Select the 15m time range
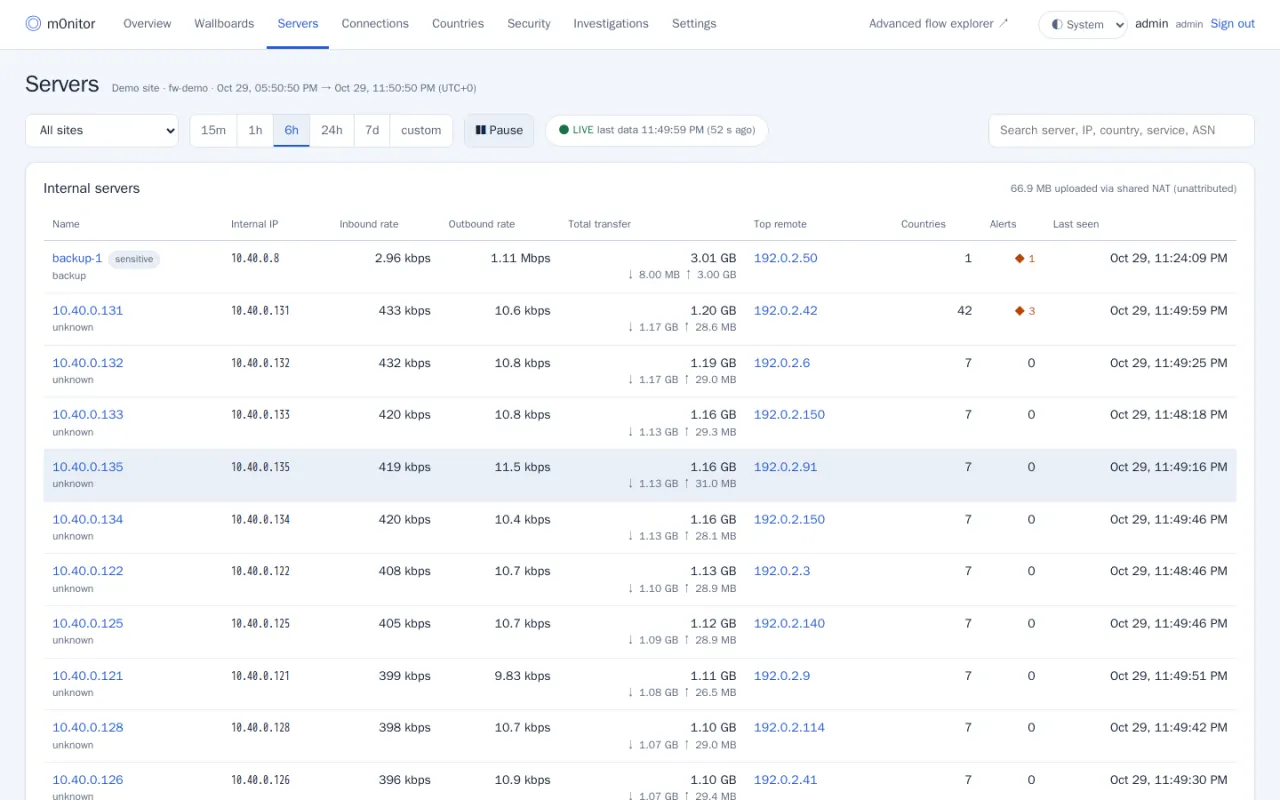Screen dimensions: 1280x800 coord(213,130)
